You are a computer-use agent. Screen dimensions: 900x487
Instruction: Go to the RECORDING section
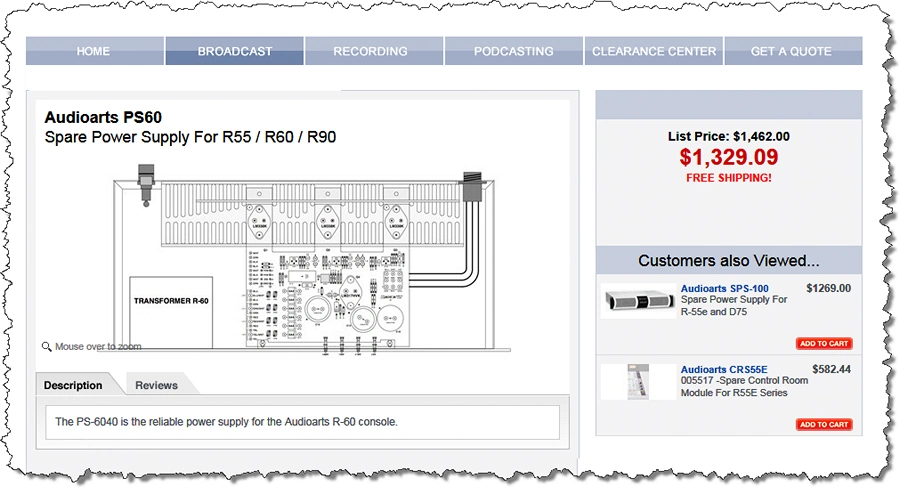(x=374, y=51)
